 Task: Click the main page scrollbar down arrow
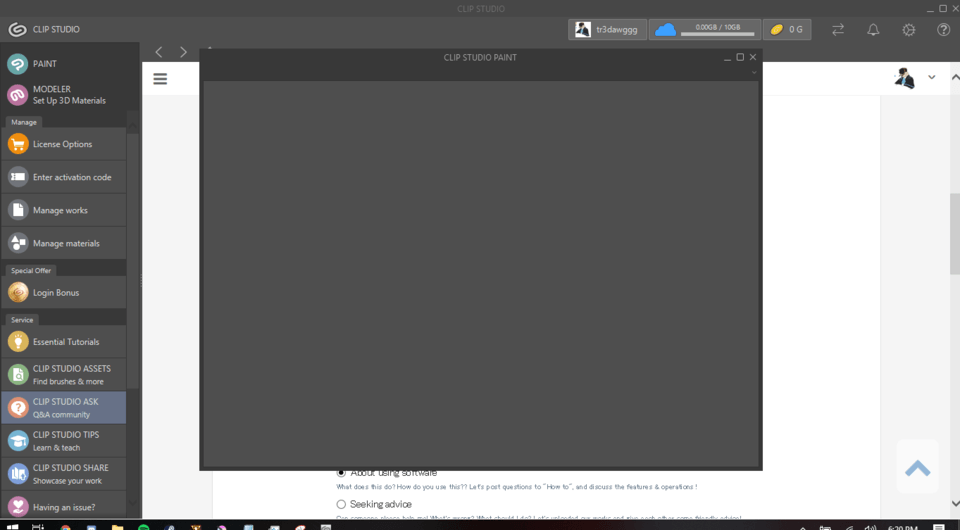click(955, 503)
